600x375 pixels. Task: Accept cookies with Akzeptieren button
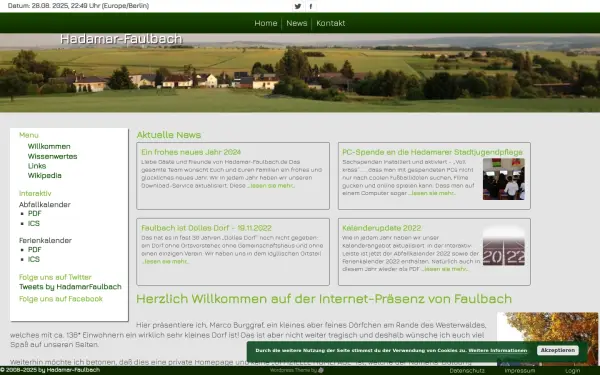pyautogui.click(x=558, y=351)
